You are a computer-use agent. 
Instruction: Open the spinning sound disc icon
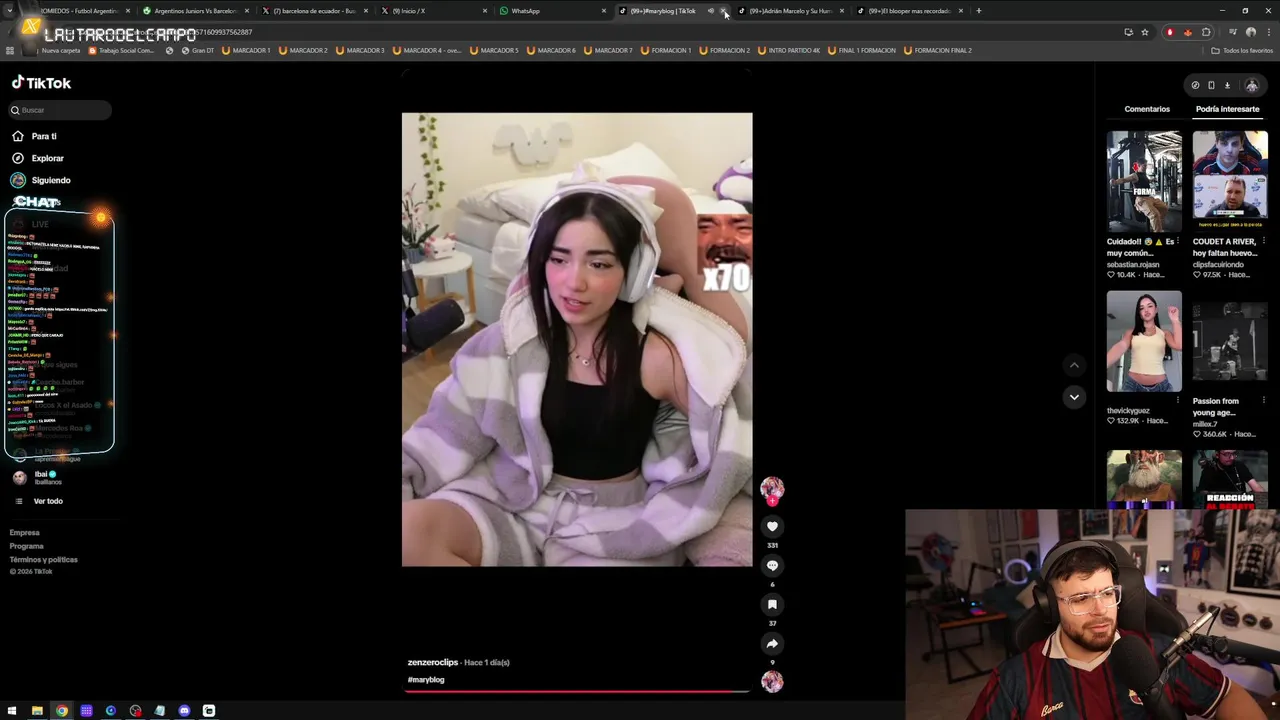click(772, 682)
